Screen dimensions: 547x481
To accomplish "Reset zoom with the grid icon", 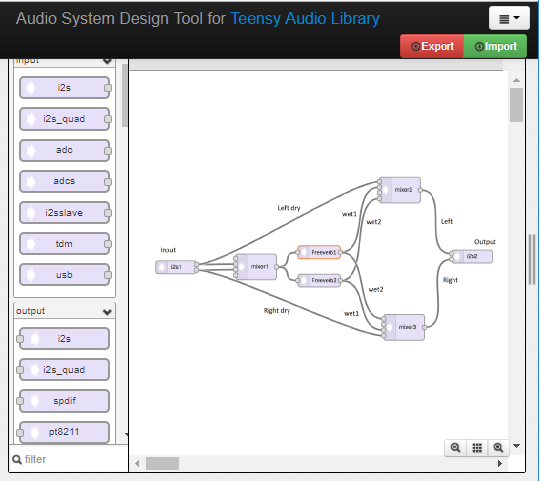I will [x=477, y=448].
